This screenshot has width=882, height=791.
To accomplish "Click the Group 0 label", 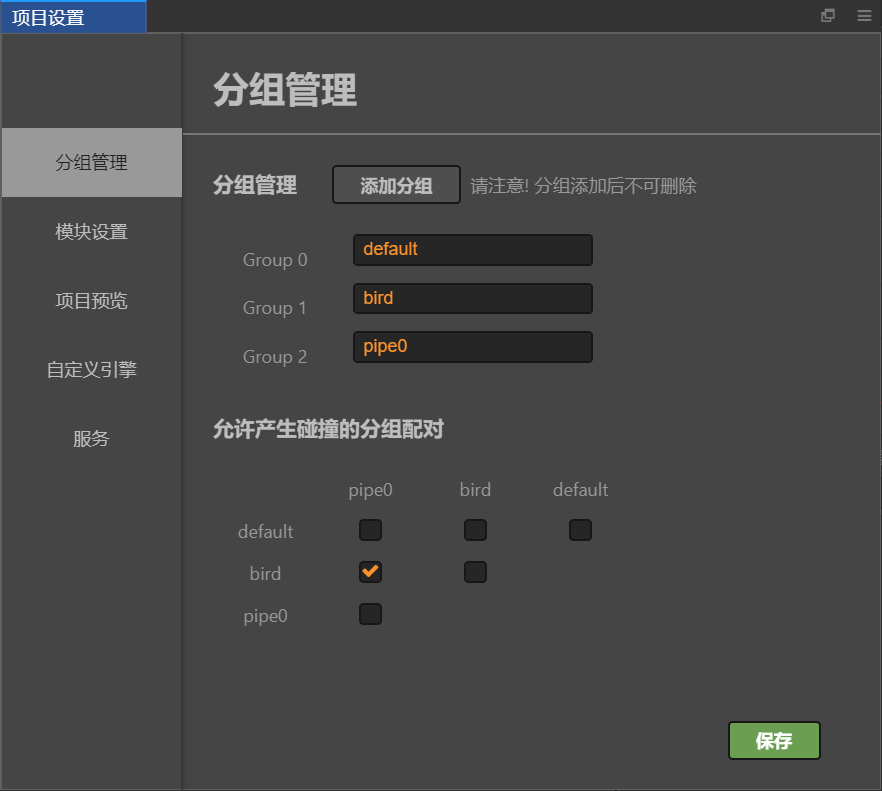I will coord(275,260).
